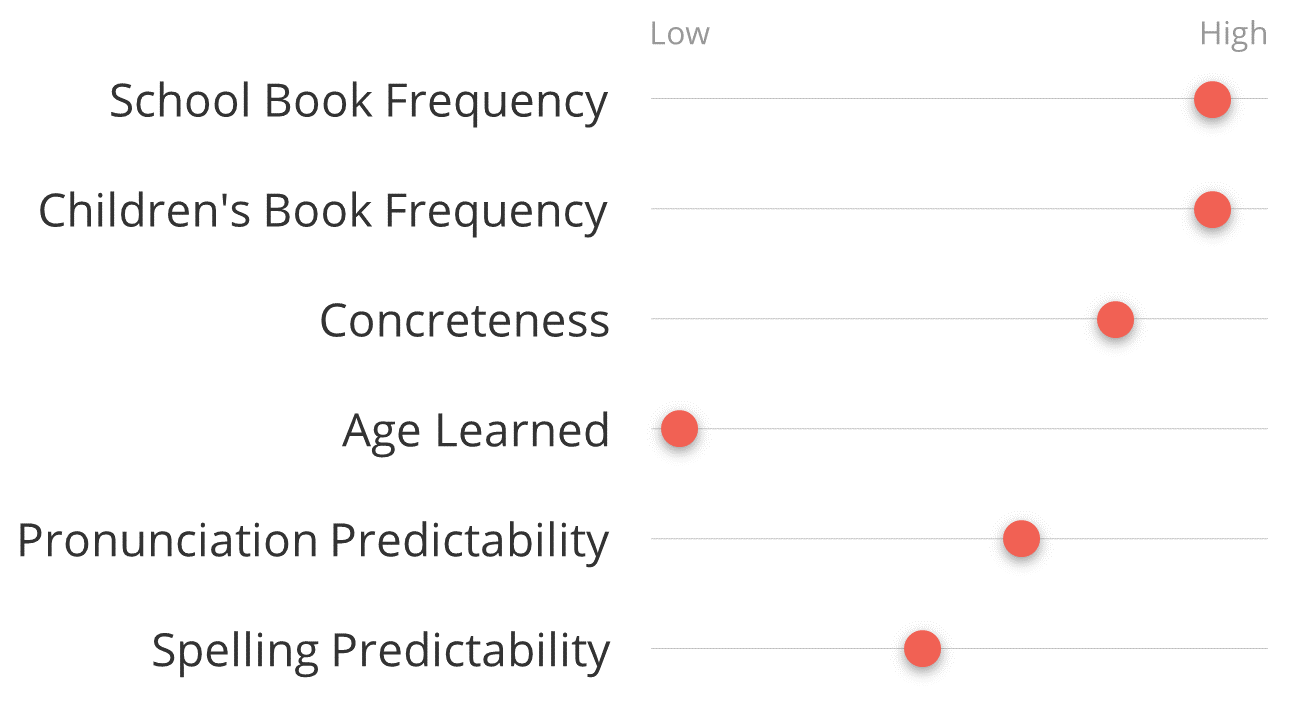Click the High scale heading
1302x710 pixels.
tap(1233, 35)
